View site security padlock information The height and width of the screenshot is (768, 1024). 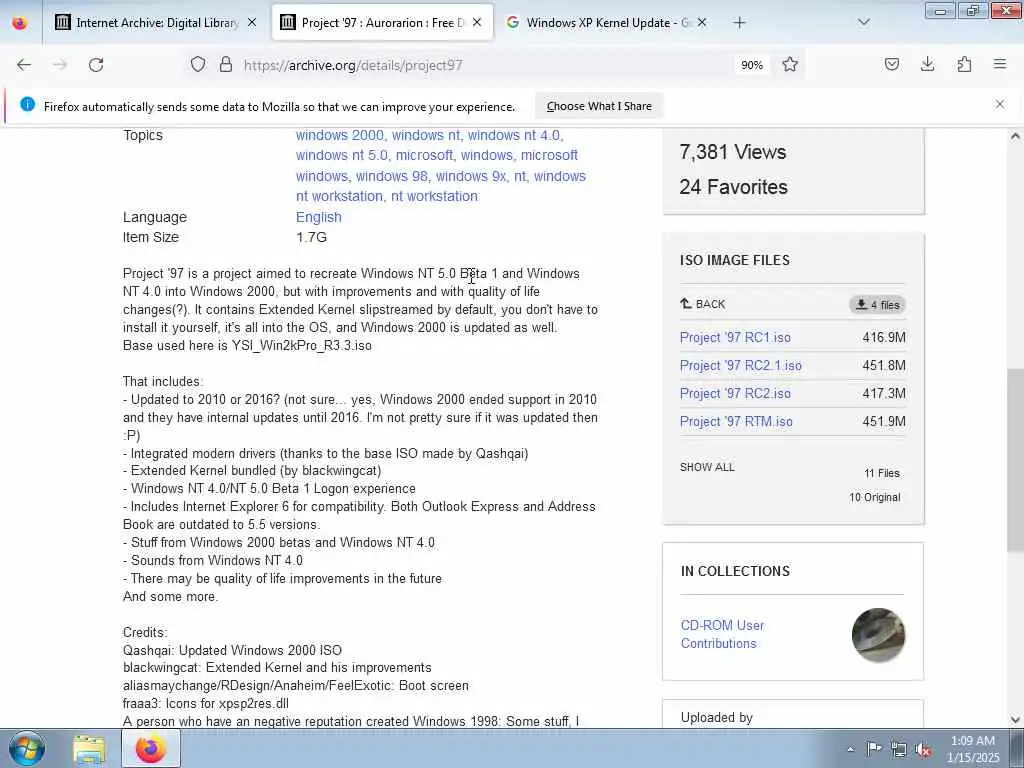226,64
